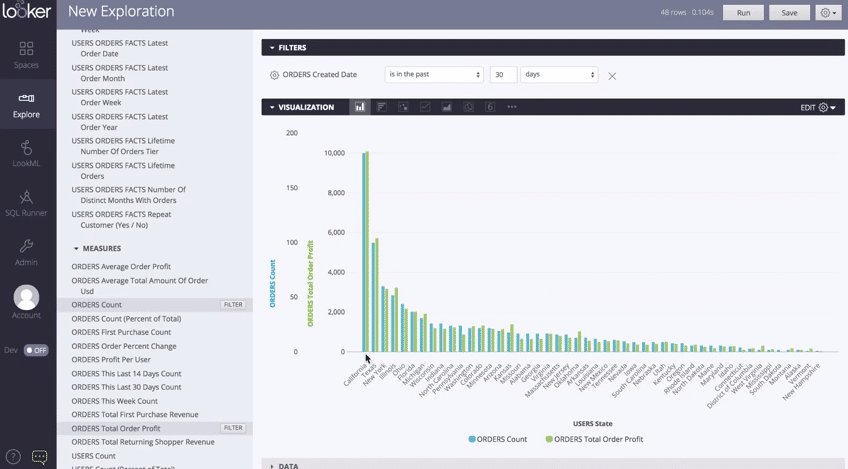The width and height of the screenshot is (848, 469).
Task: Click the Run button
Action: tap(743, 13)
